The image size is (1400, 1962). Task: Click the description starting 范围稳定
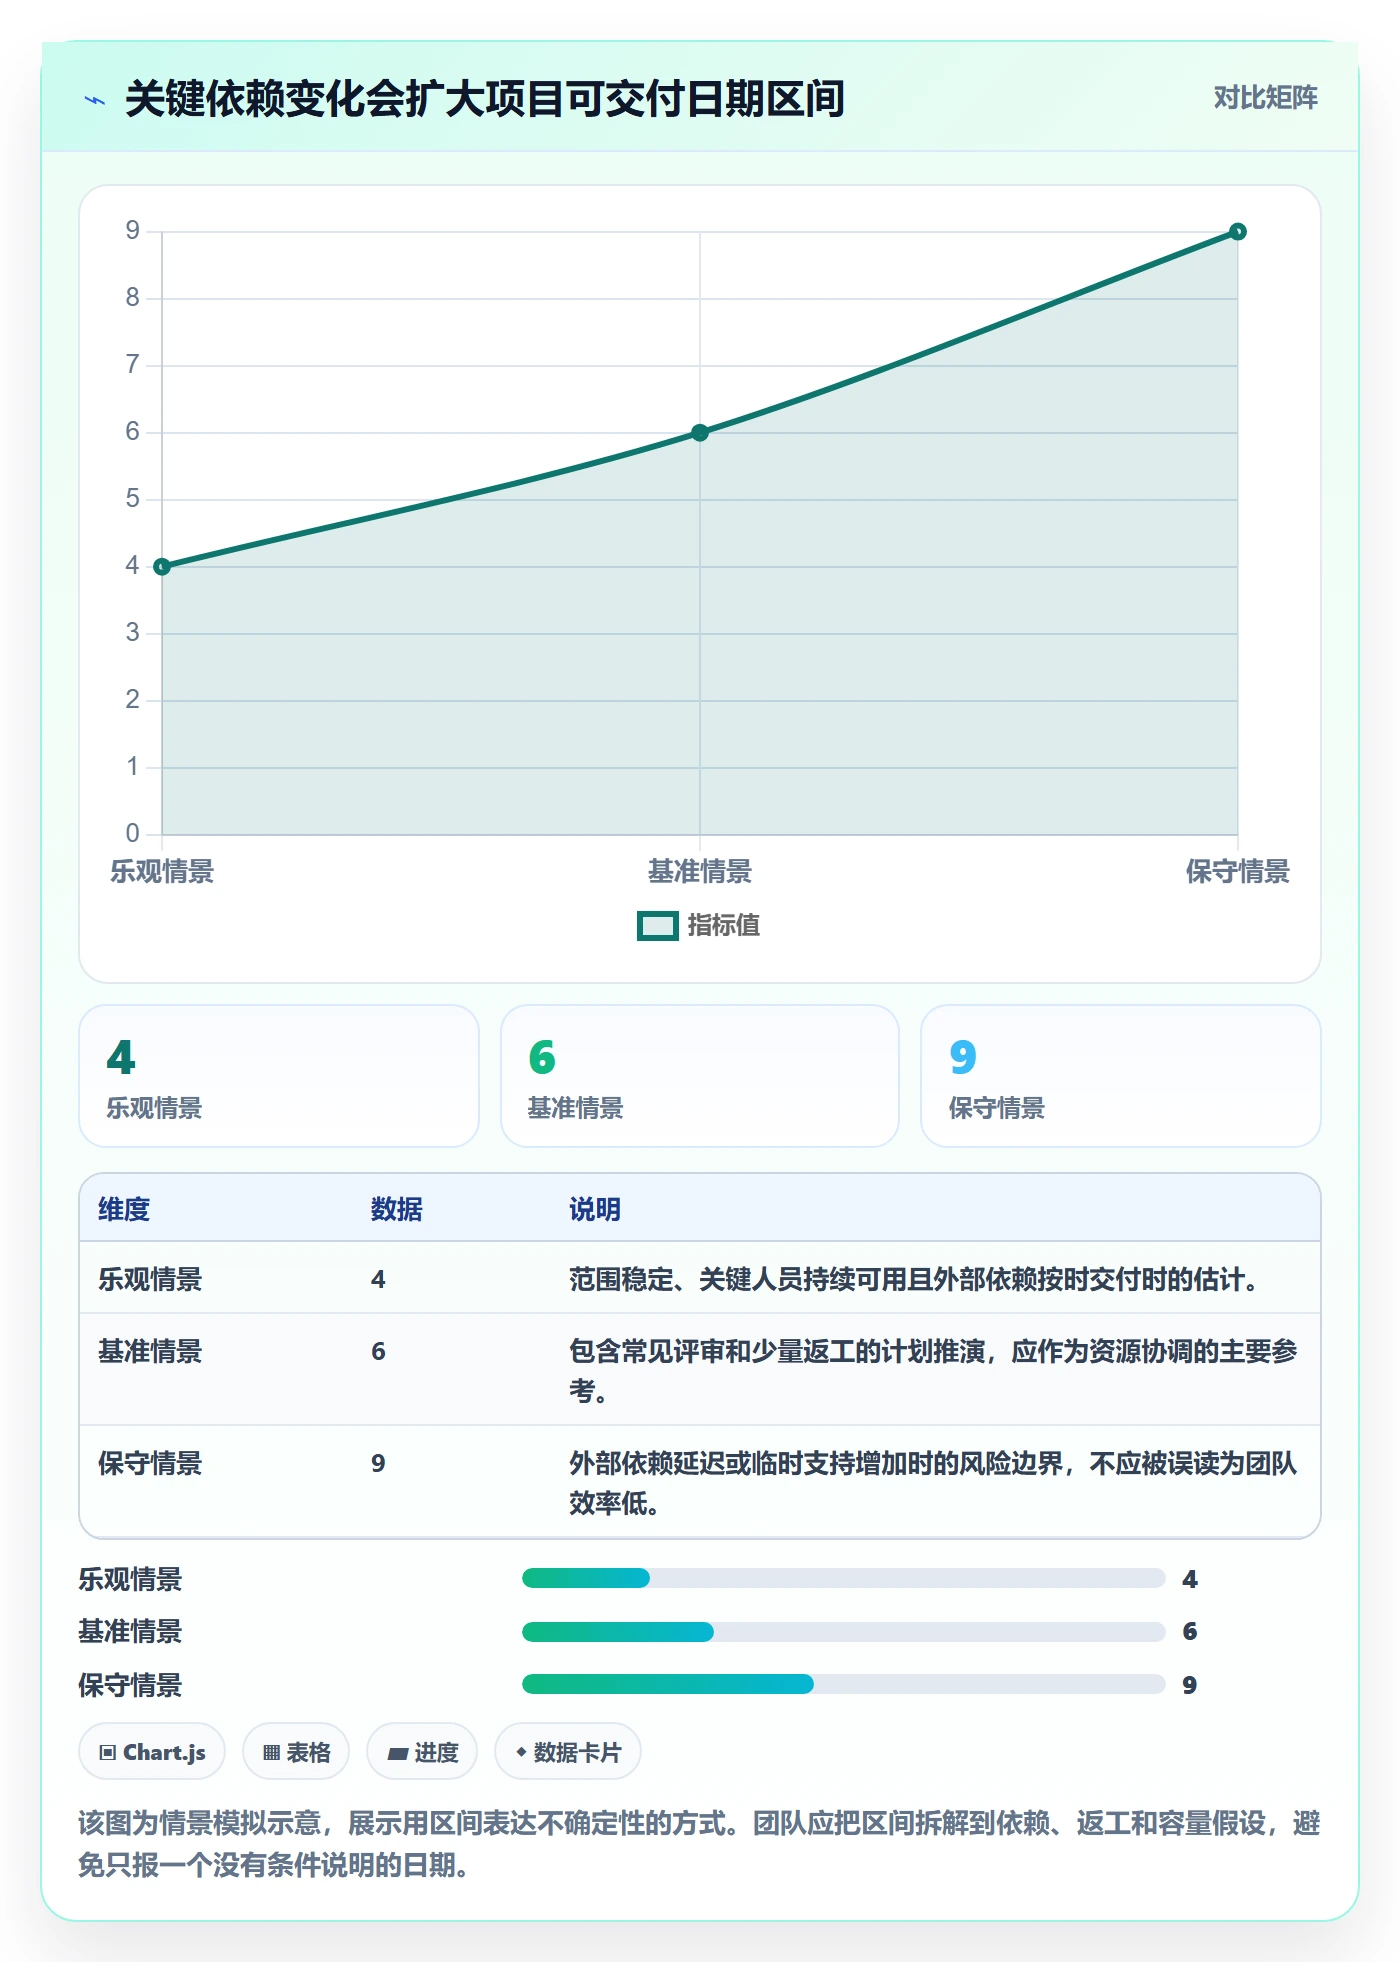[x=914, y=1280]
